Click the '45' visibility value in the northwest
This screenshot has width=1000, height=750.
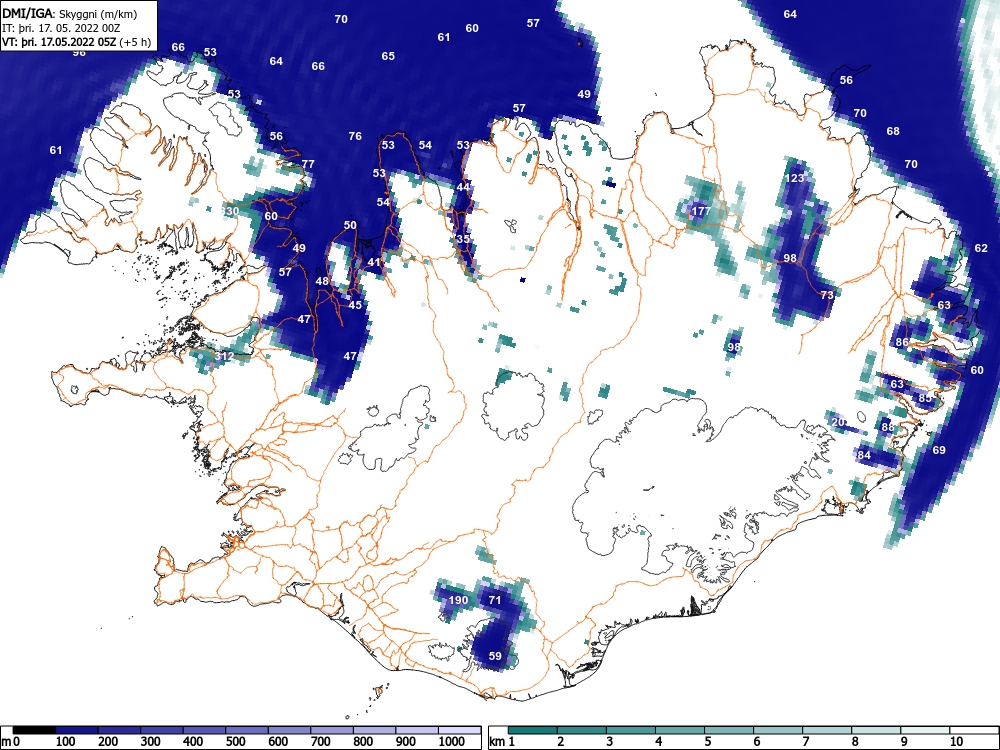click(355, 305)
